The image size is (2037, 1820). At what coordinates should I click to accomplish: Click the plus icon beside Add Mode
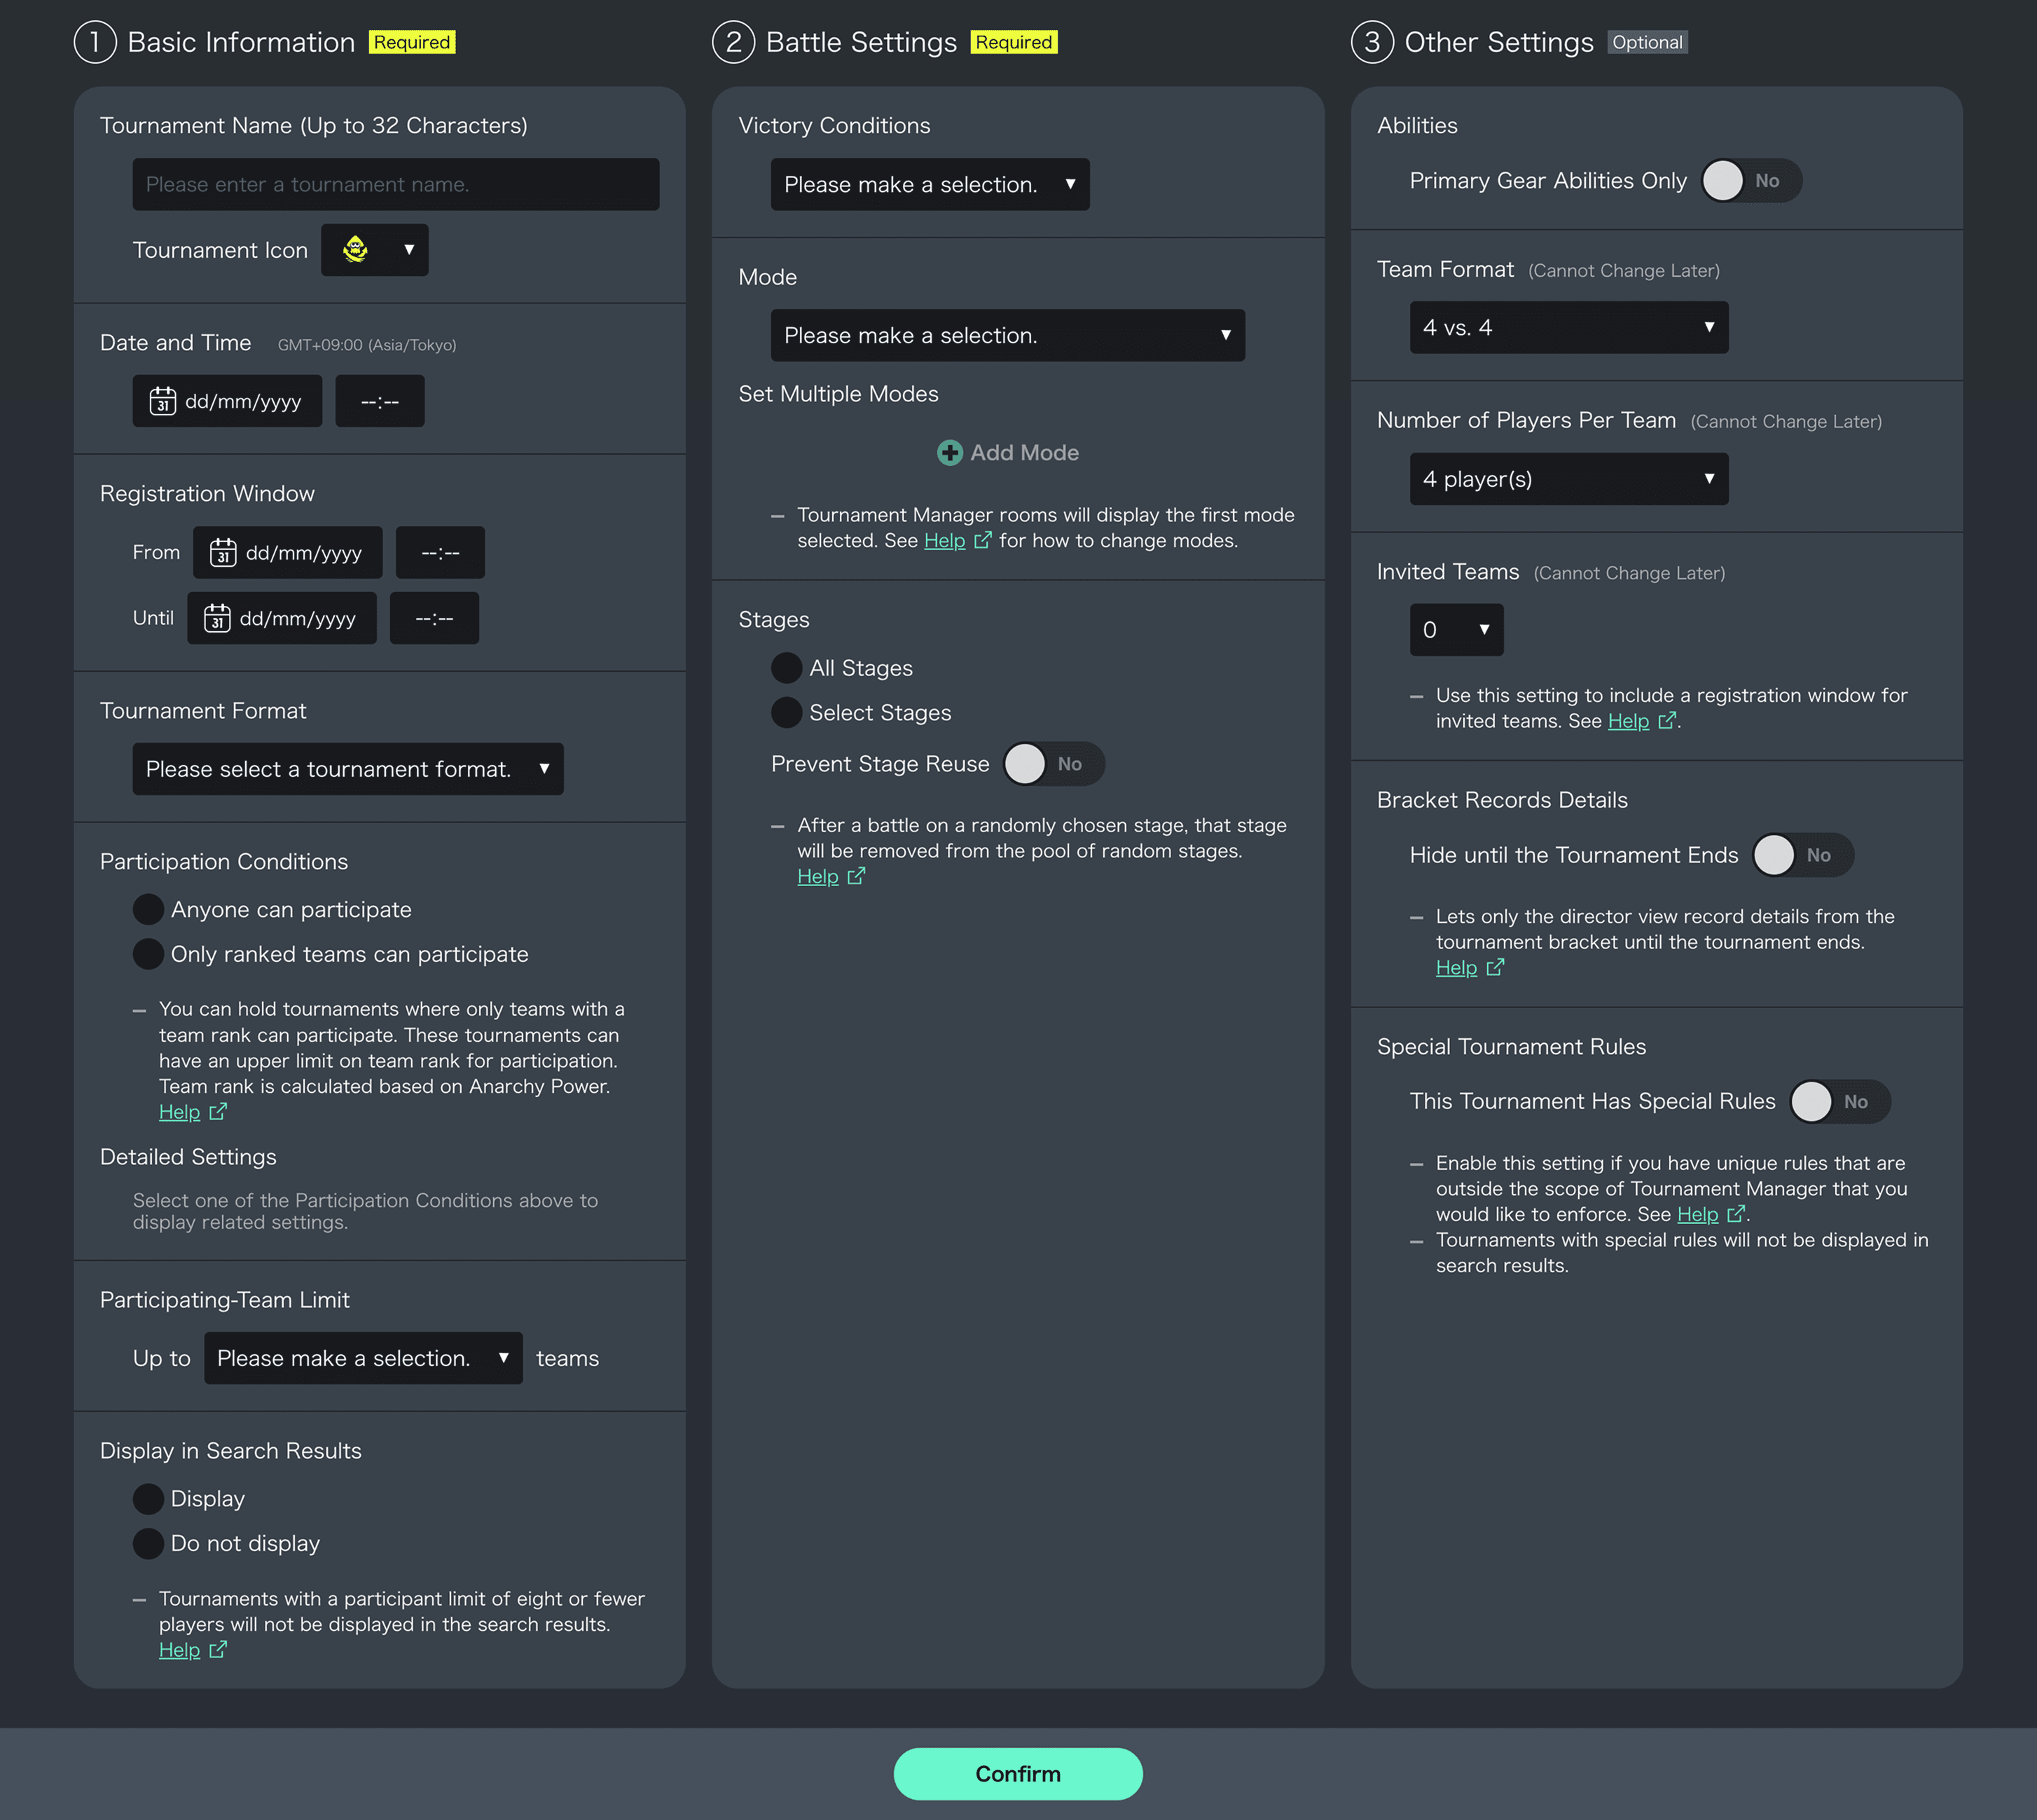click(949, 453)
